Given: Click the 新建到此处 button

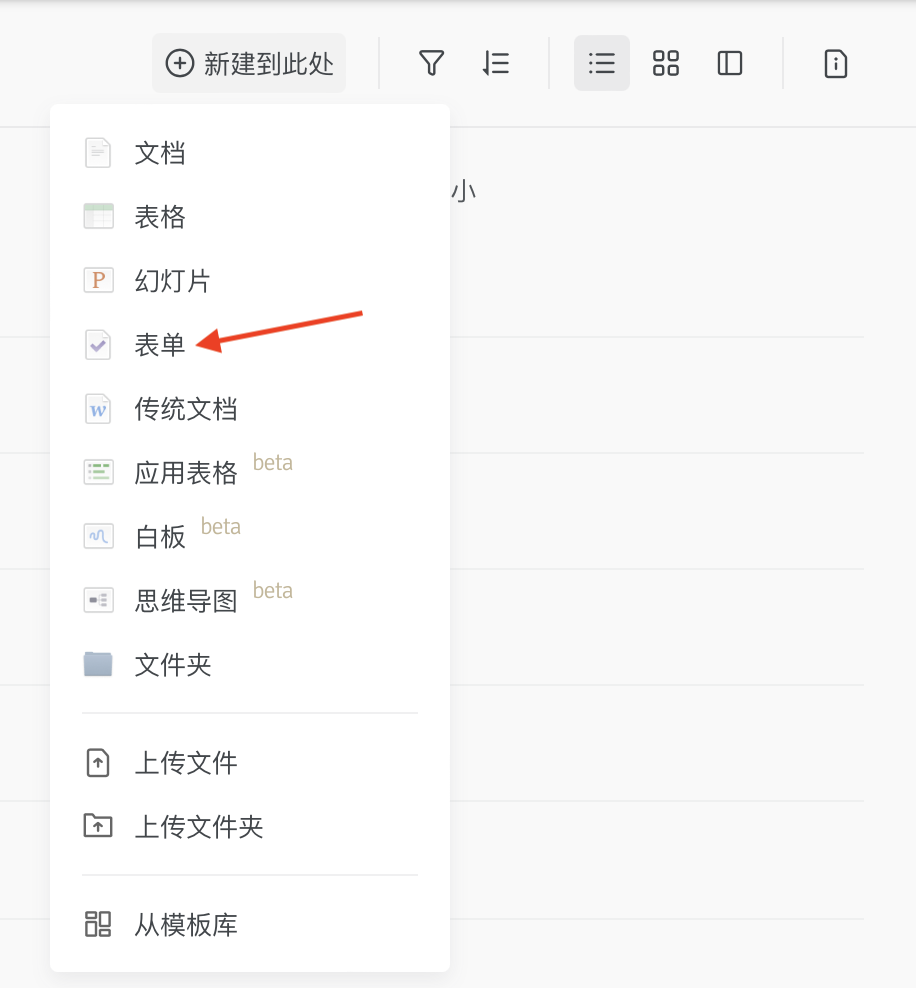Looking at the screenshot, I should point(249,63).
